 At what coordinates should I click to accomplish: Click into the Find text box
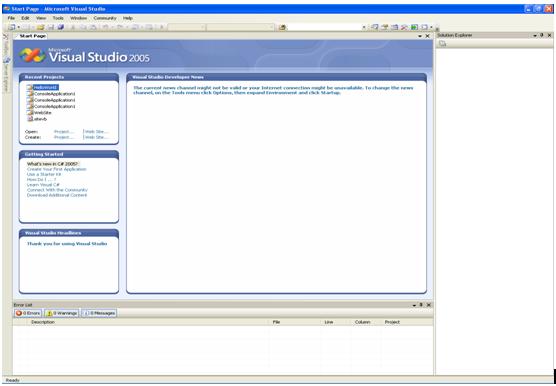coord(324,27)
